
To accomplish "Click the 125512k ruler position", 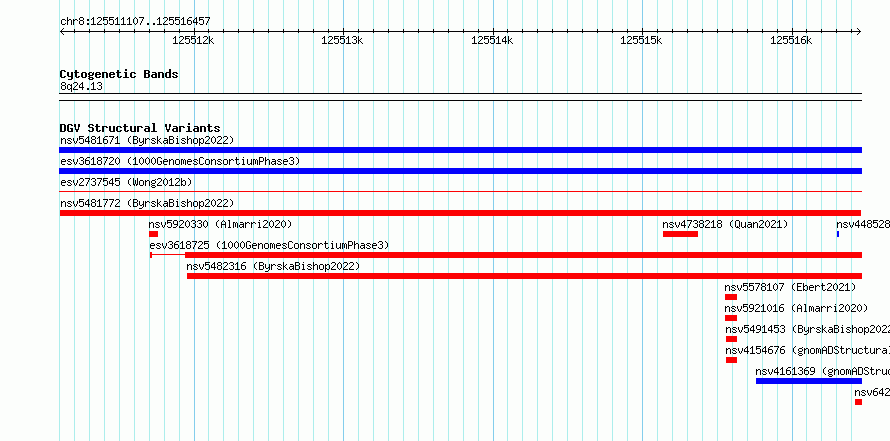I will [x=193, y=40].
